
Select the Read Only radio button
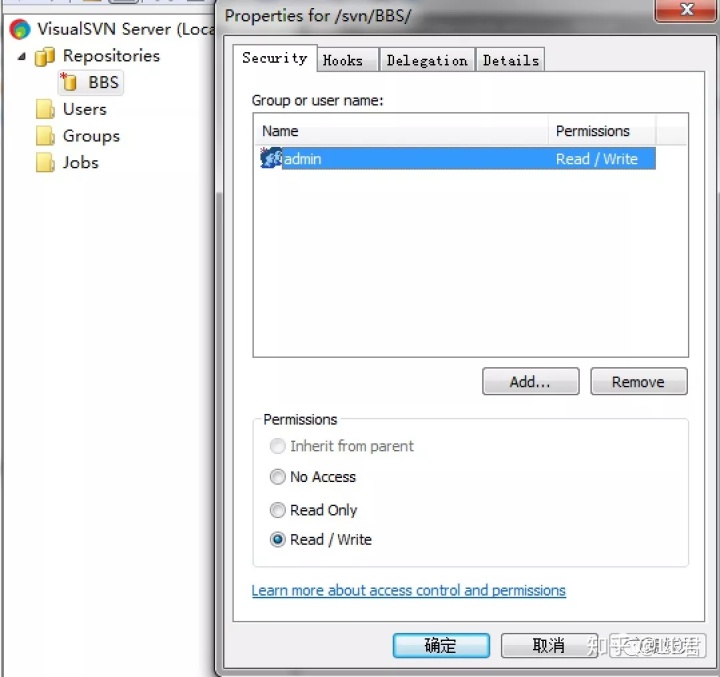click(x=277, y=510)
